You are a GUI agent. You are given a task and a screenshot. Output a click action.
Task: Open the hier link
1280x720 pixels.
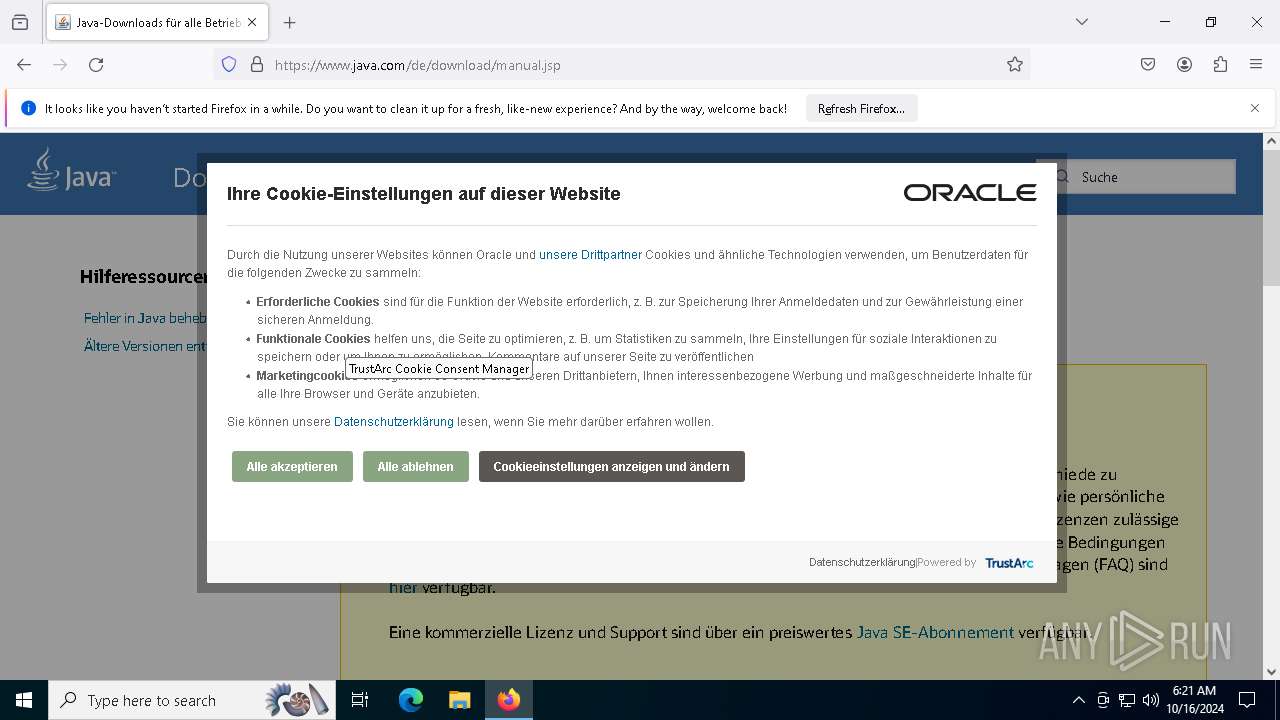[x=403, y=588]
